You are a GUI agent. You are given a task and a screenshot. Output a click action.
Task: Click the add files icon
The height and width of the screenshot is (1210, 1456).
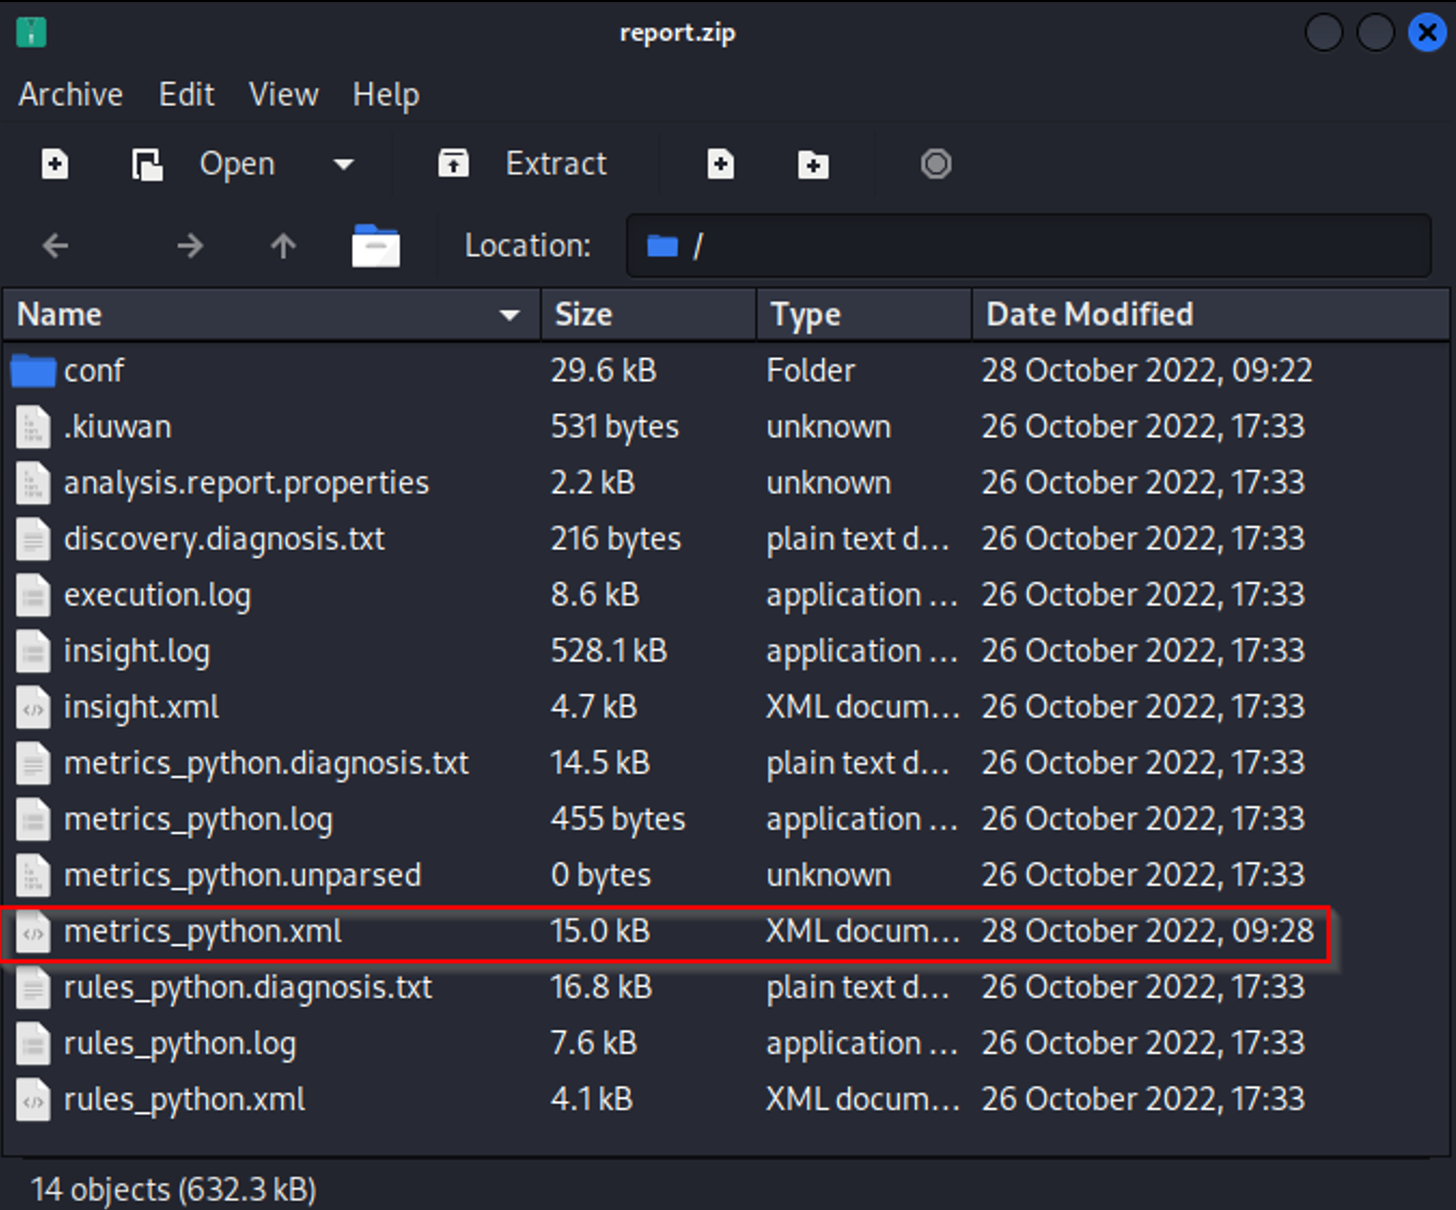[x=720, y=164]
